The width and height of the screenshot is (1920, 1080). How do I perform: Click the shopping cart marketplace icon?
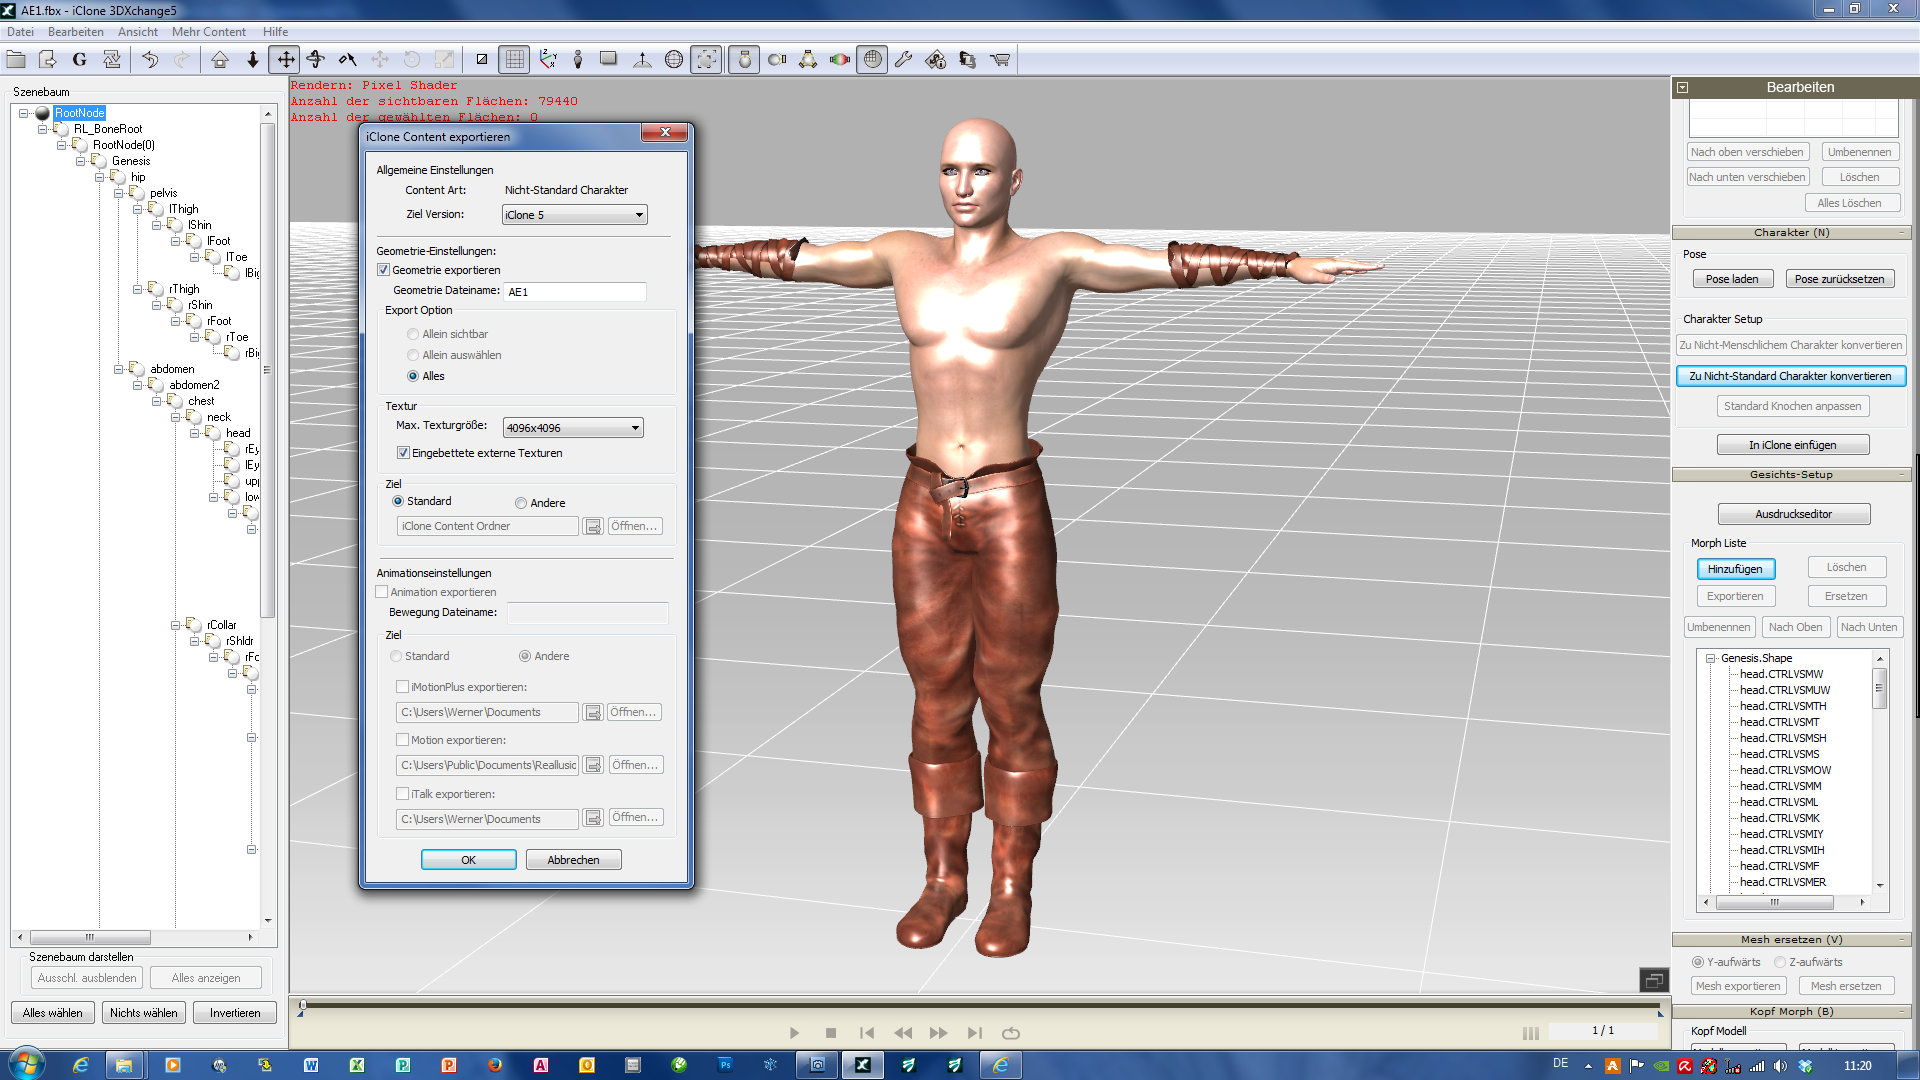click(999, 60)
